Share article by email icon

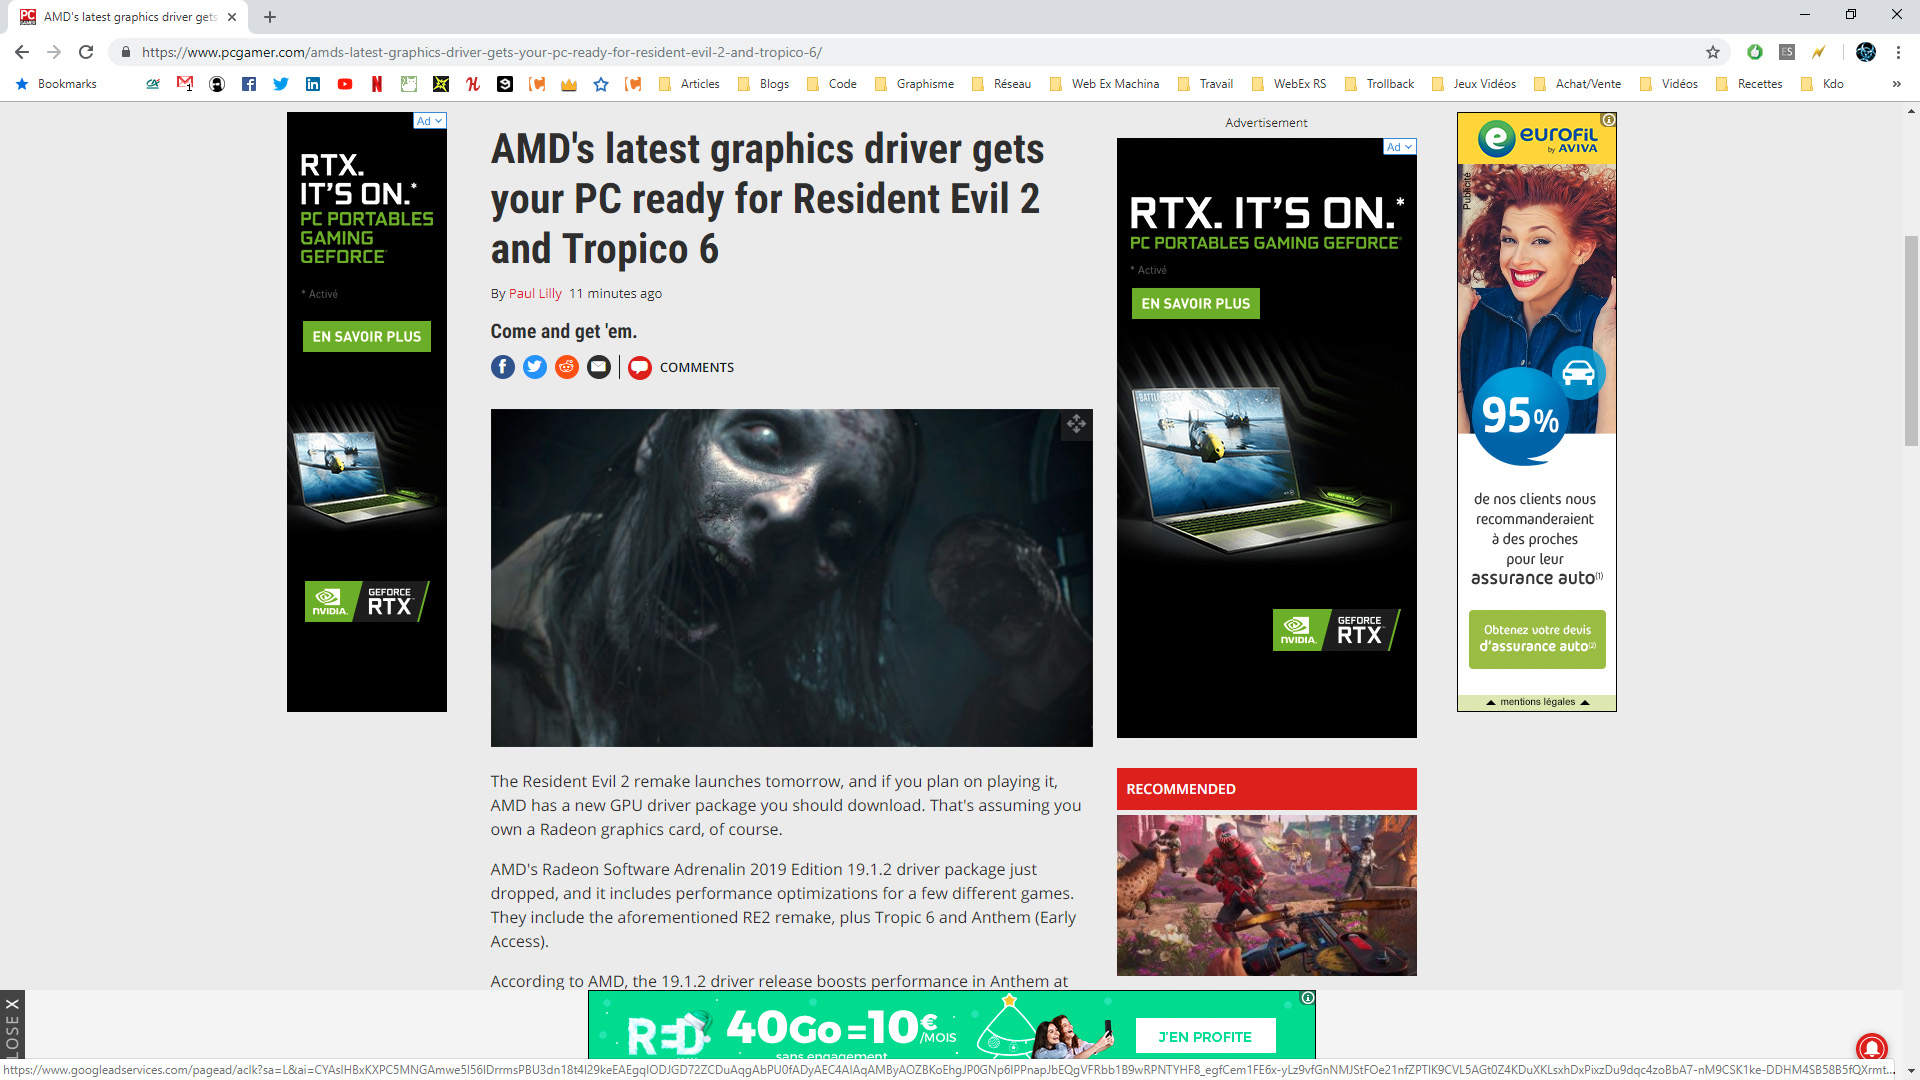(x=599, y=367)
